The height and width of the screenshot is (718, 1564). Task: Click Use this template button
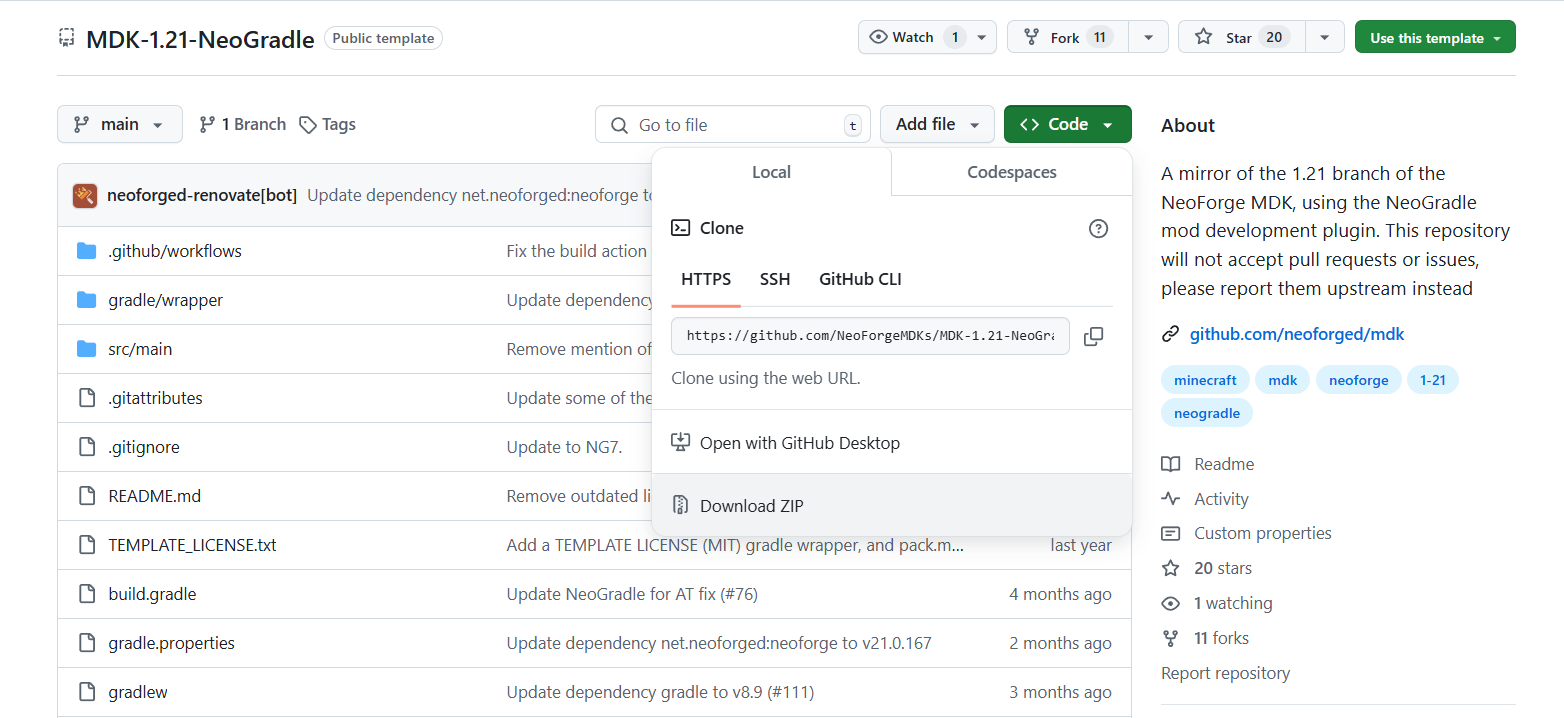(1434, 38)
